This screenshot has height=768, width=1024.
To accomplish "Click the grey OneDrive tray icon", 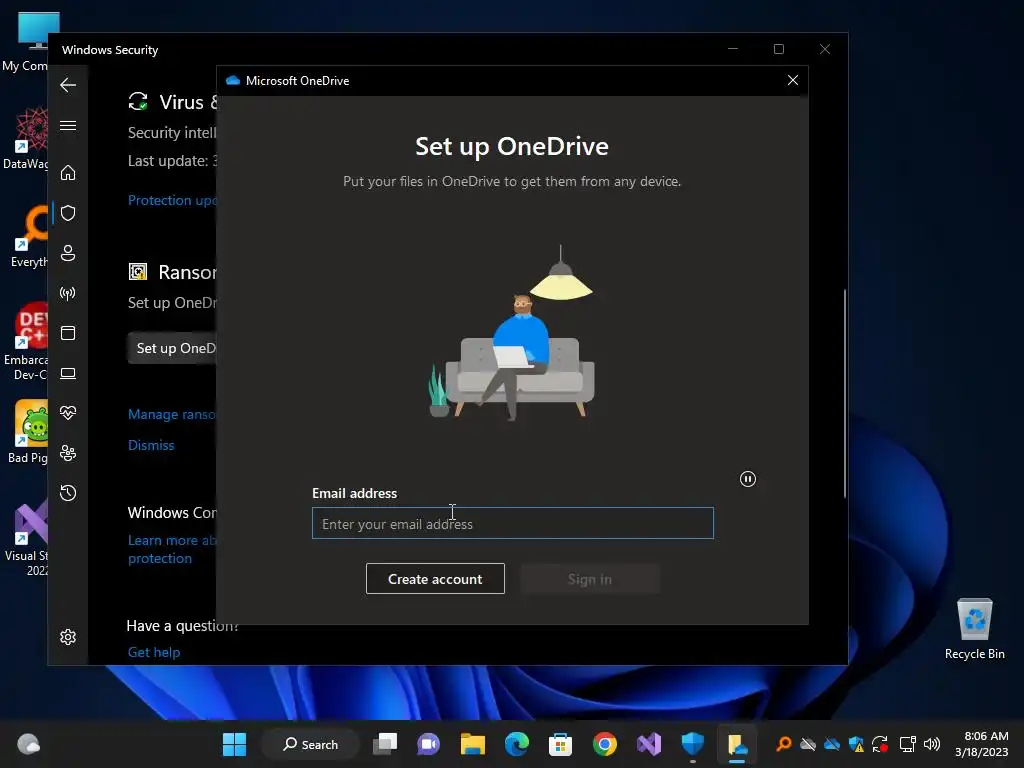I will 808,744.
